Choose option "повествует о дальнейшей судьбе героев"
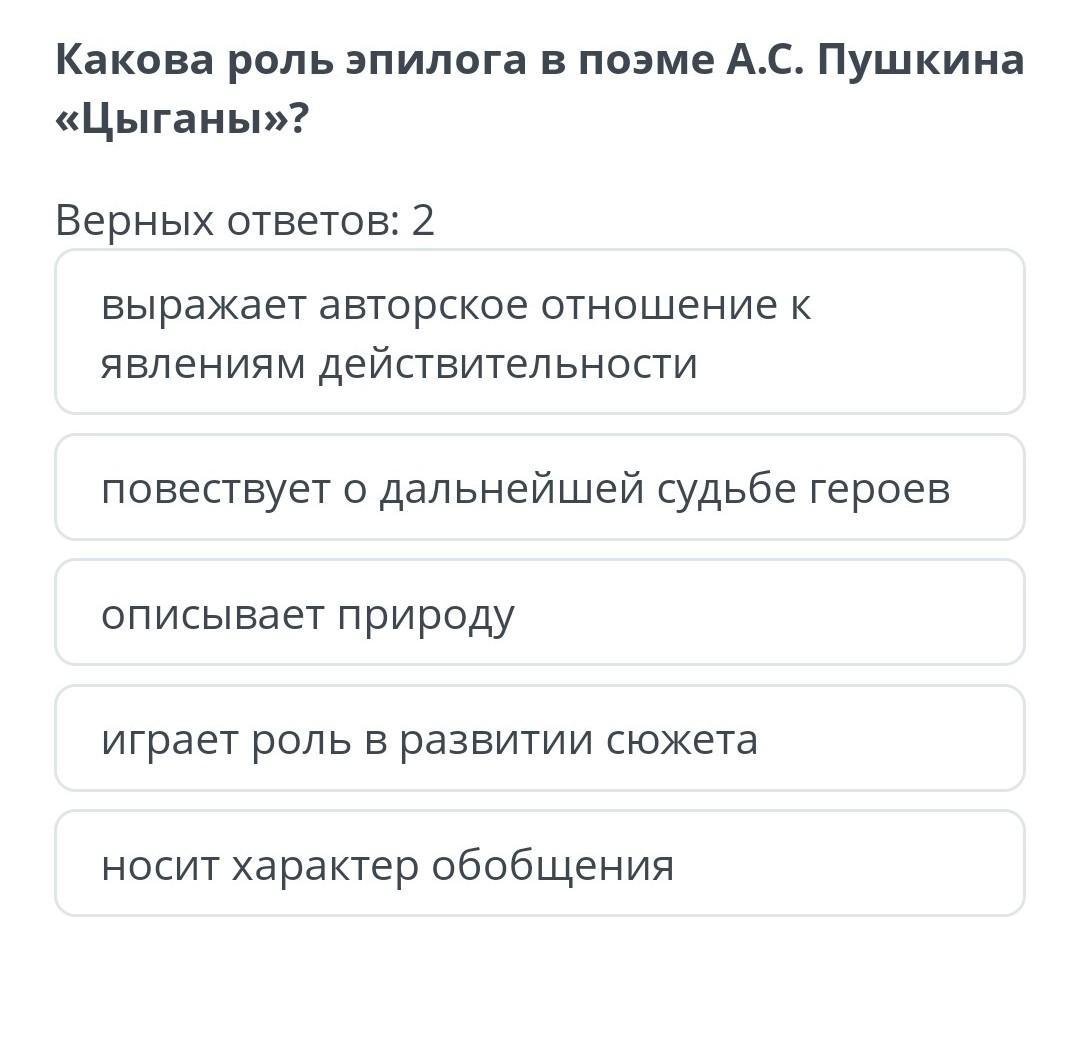 tap(540, 488)
